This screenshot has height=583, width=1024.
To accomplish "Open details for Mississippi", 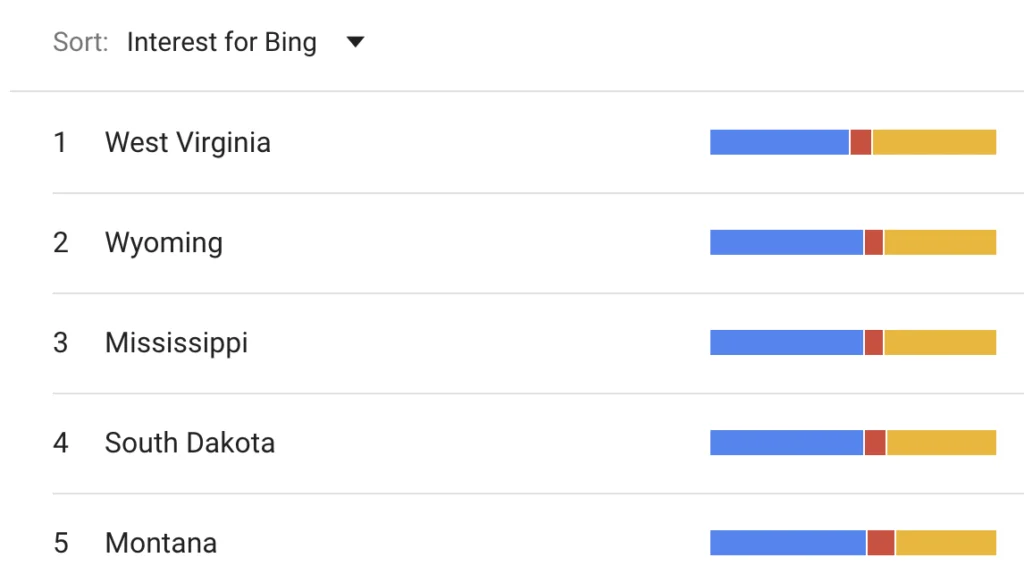I will pyautogui.click(x=176, y=342).
